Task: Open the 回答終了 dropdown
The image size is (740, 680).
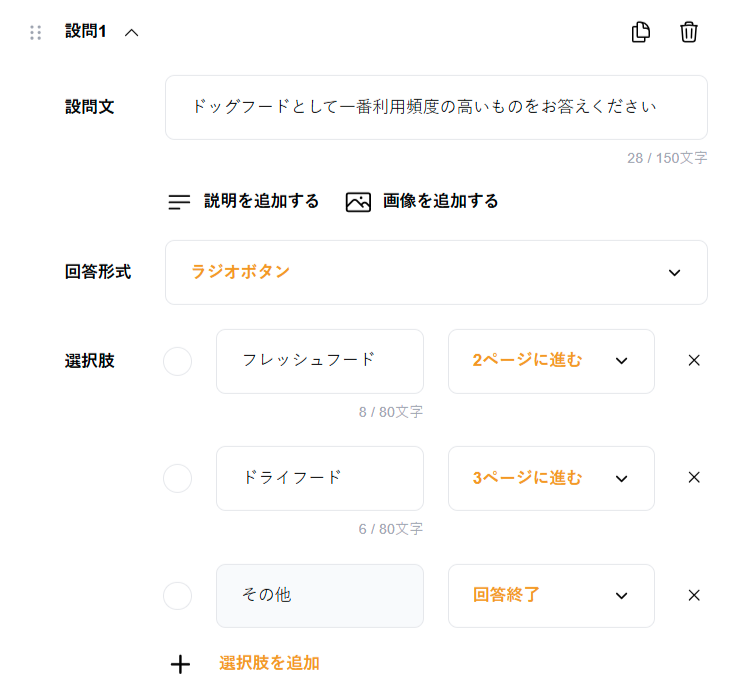Action: pyautogui.click(x=551, y=596)
